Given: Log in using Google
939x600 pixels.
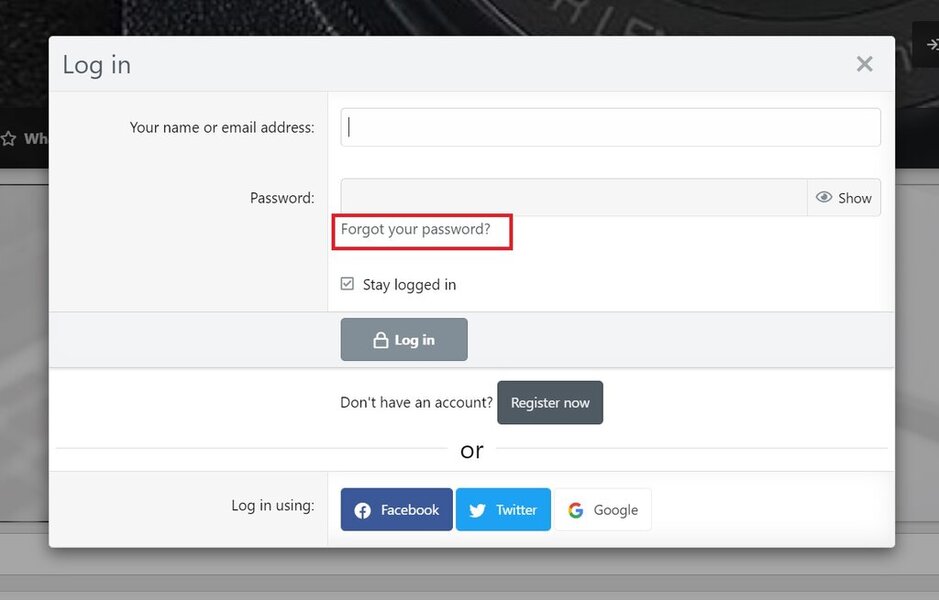Looking at the screenshot, I should 602,510.
